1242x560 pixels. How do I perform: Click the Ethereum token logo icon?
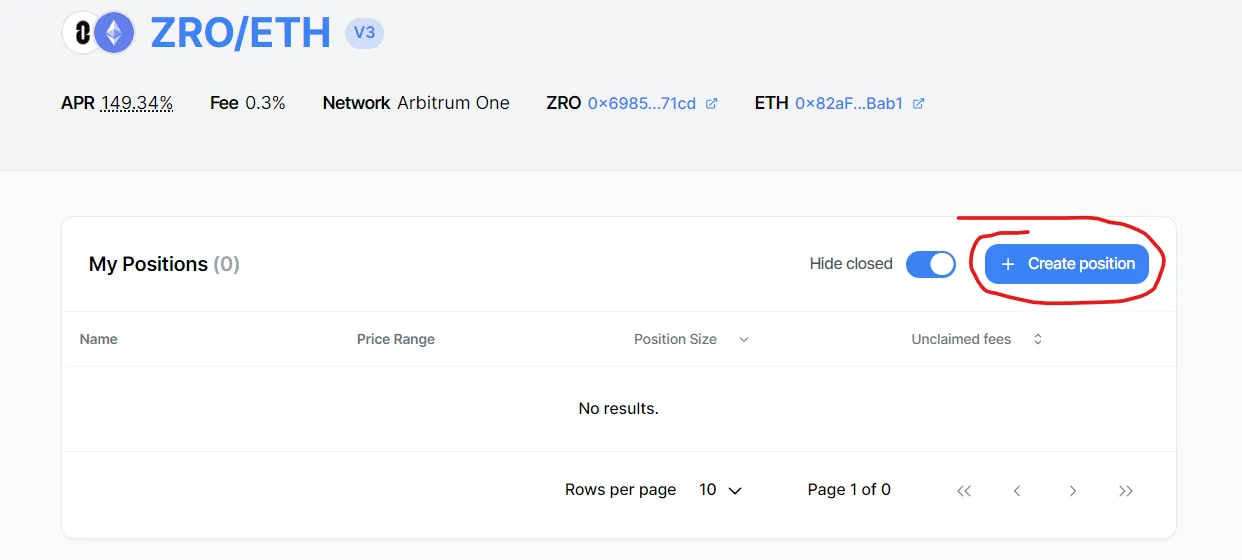[x=114, y=33]
